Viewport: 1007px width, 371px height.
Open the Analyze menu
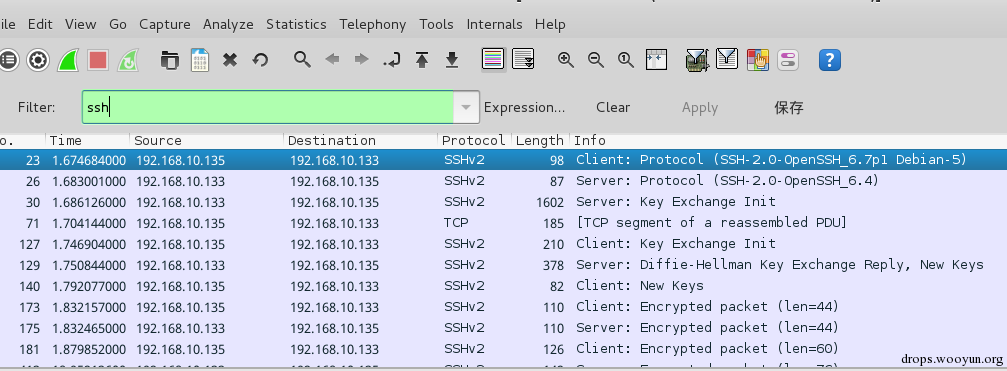228,24
